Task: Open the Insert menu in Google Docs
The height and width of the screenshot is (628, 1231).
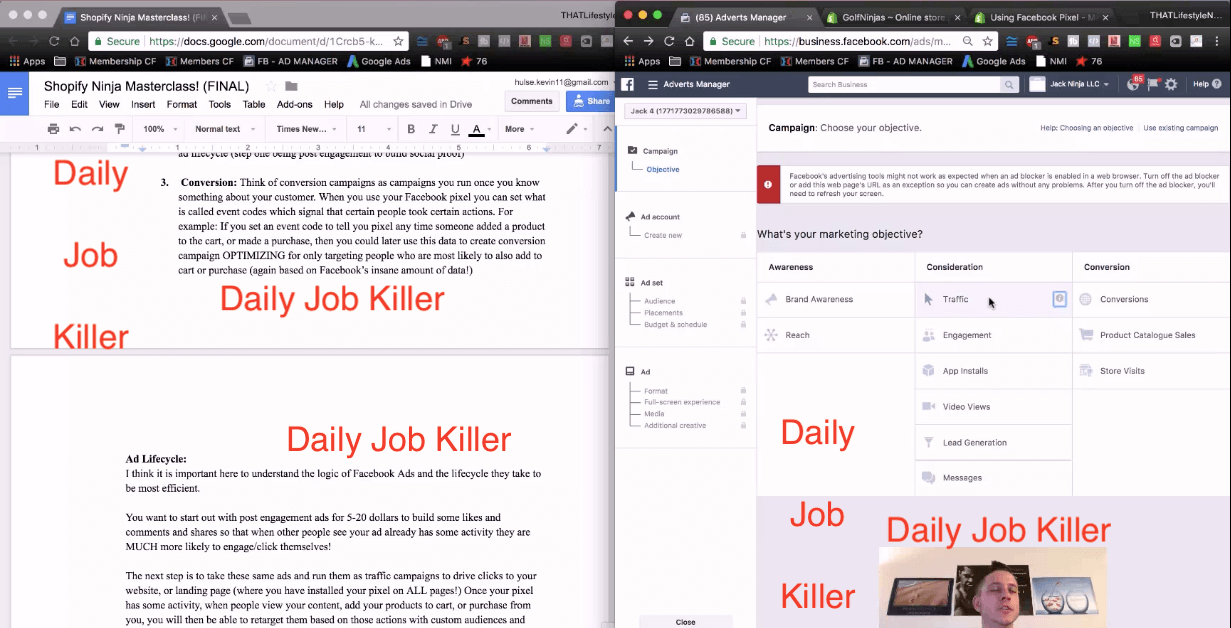Action: [143, 104]
